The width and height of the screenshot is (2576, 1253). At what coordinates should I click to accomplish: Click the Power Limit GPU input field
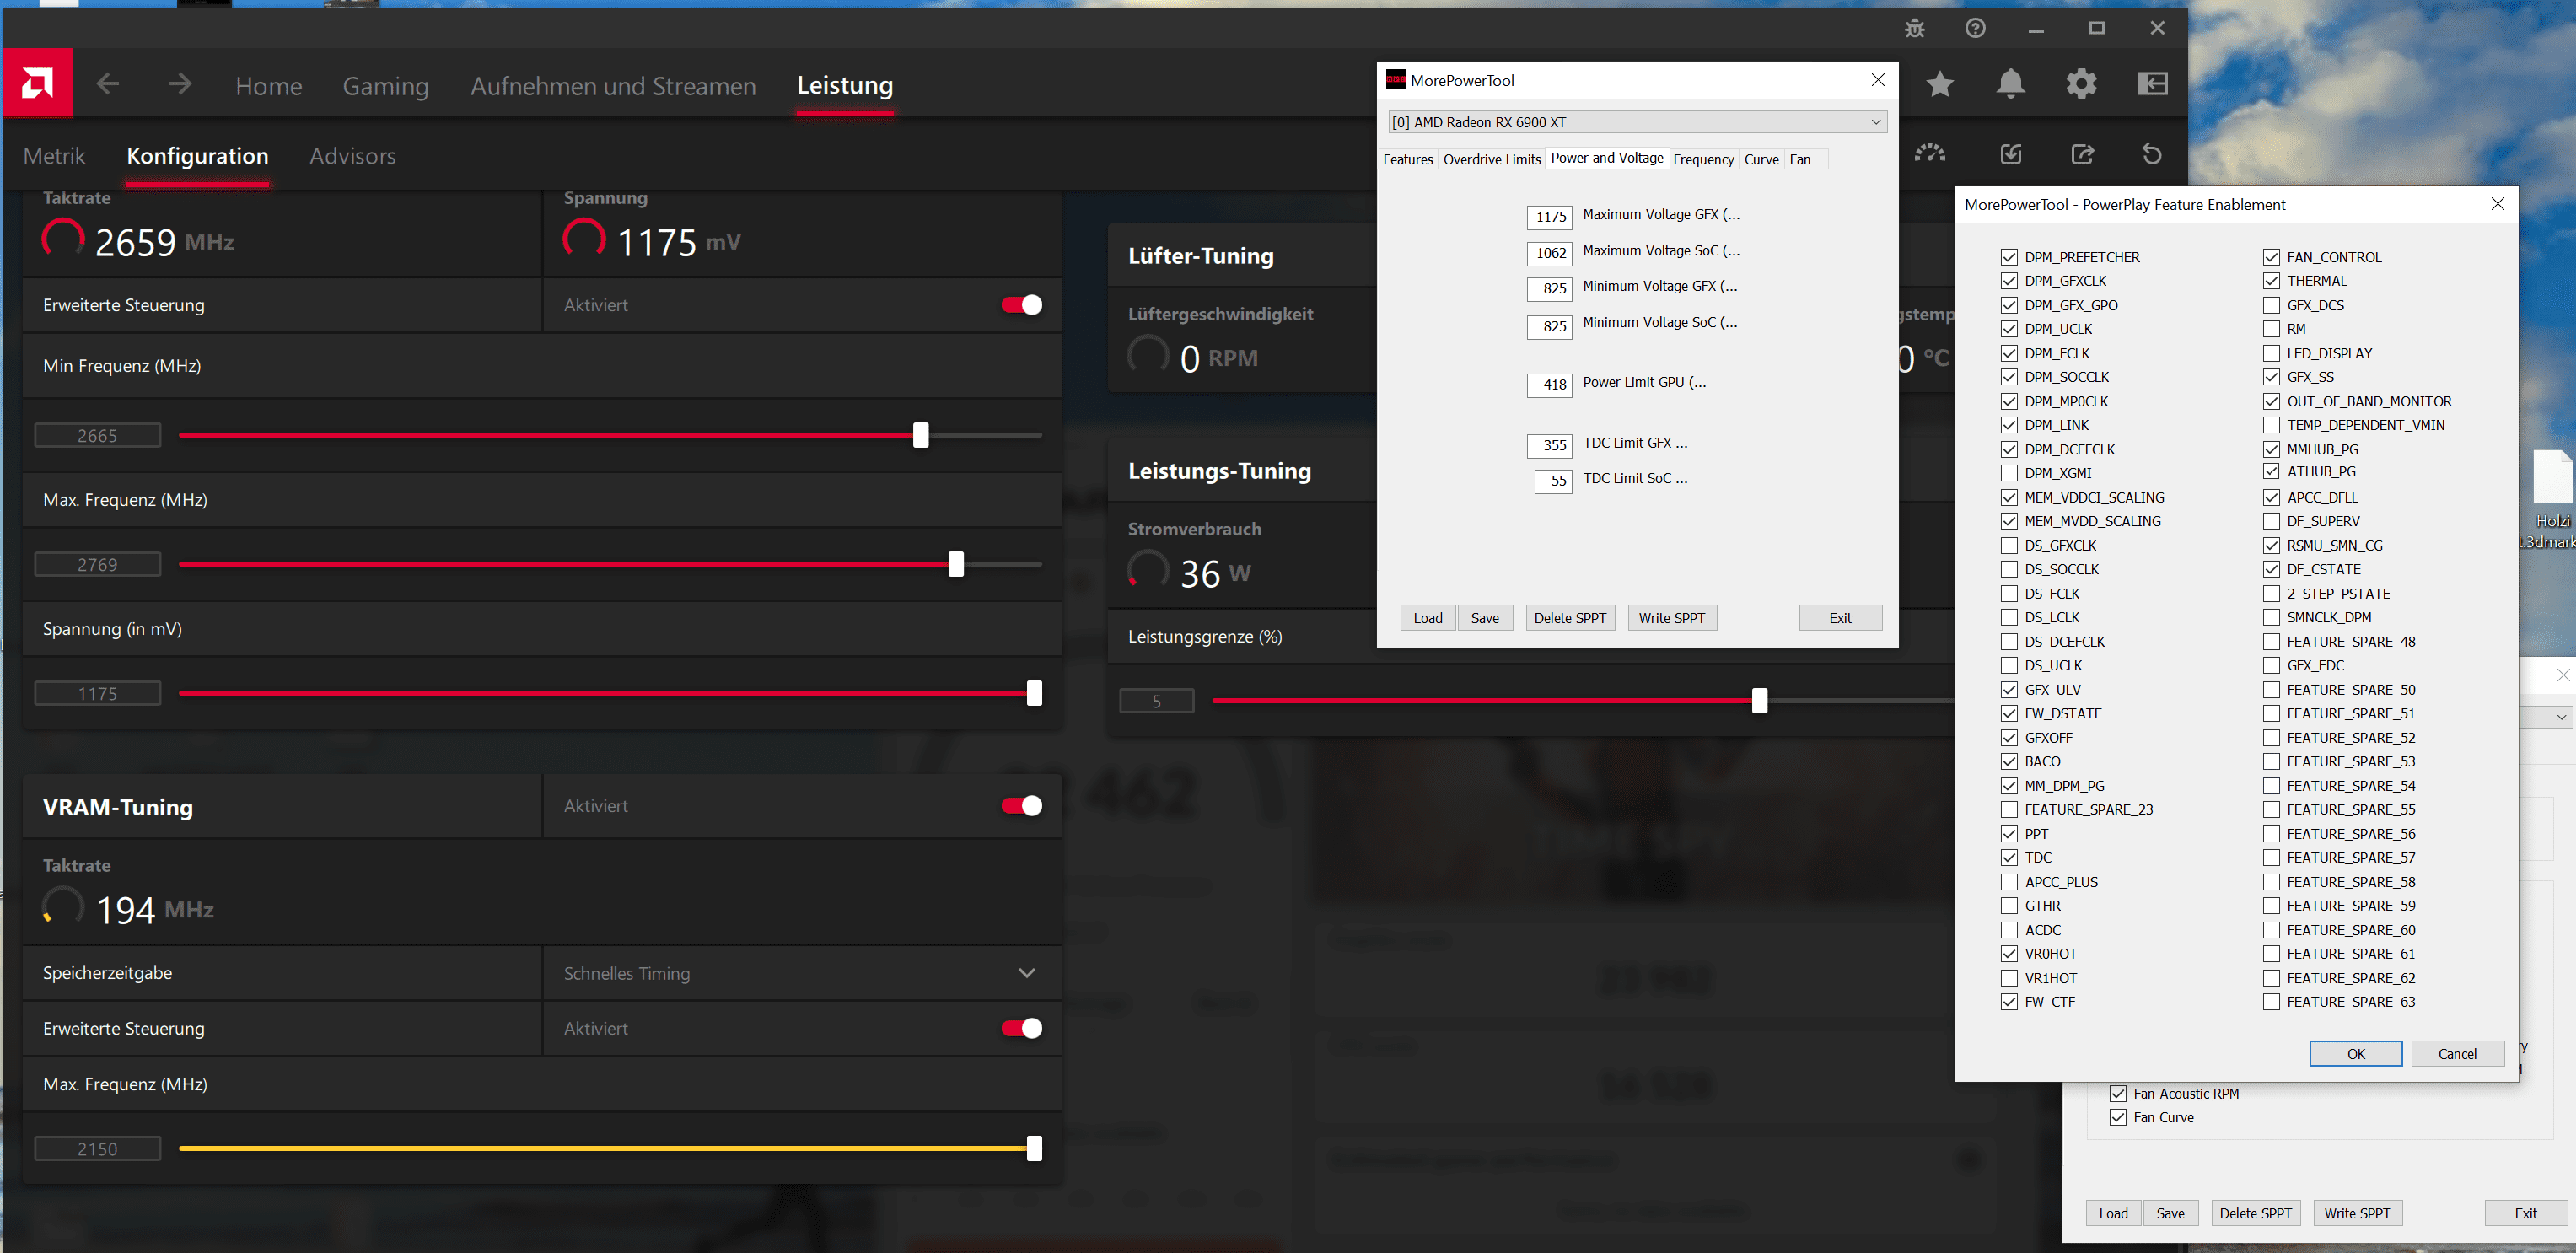(1550, 385)
